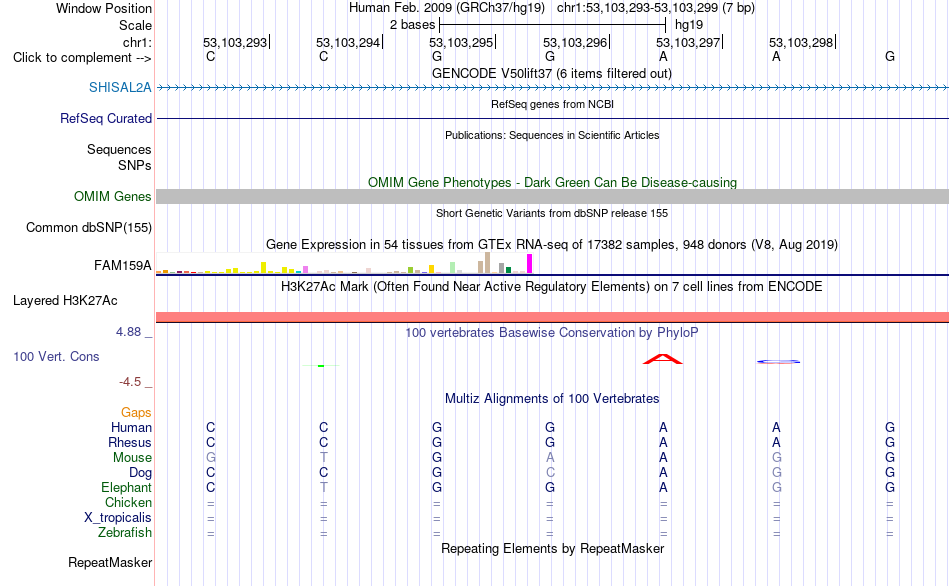Click the Mouse alignment row label
The height and width of the screenshot is (586, 950).
click(132, 458)
